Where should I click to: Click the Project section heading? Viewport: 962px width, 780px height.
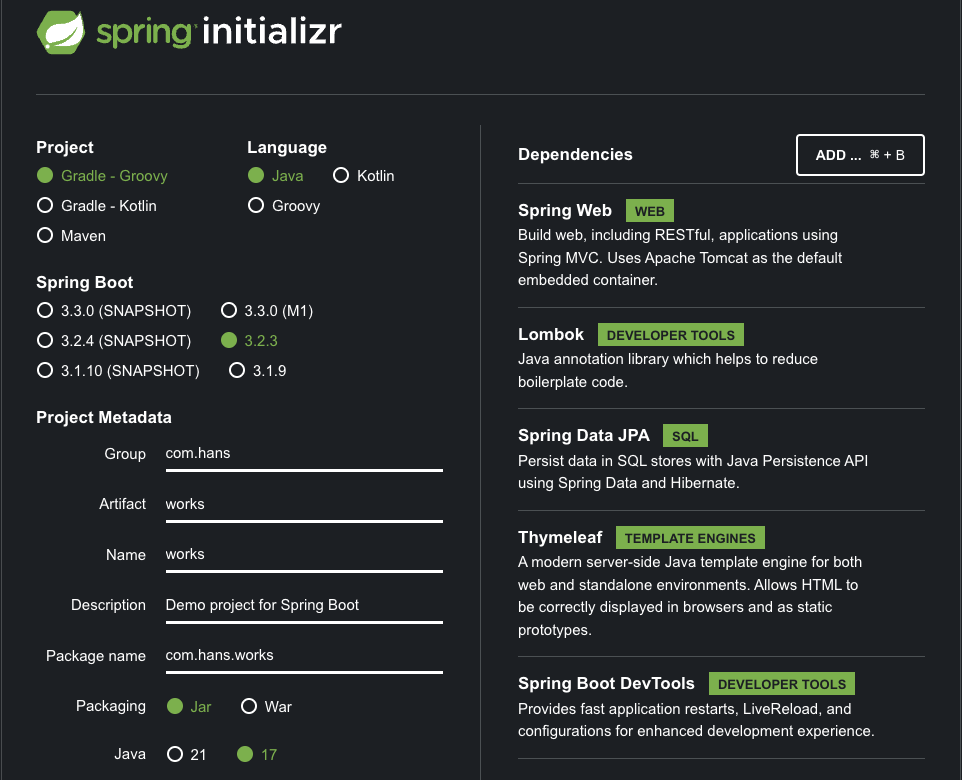tap(64, 147)
